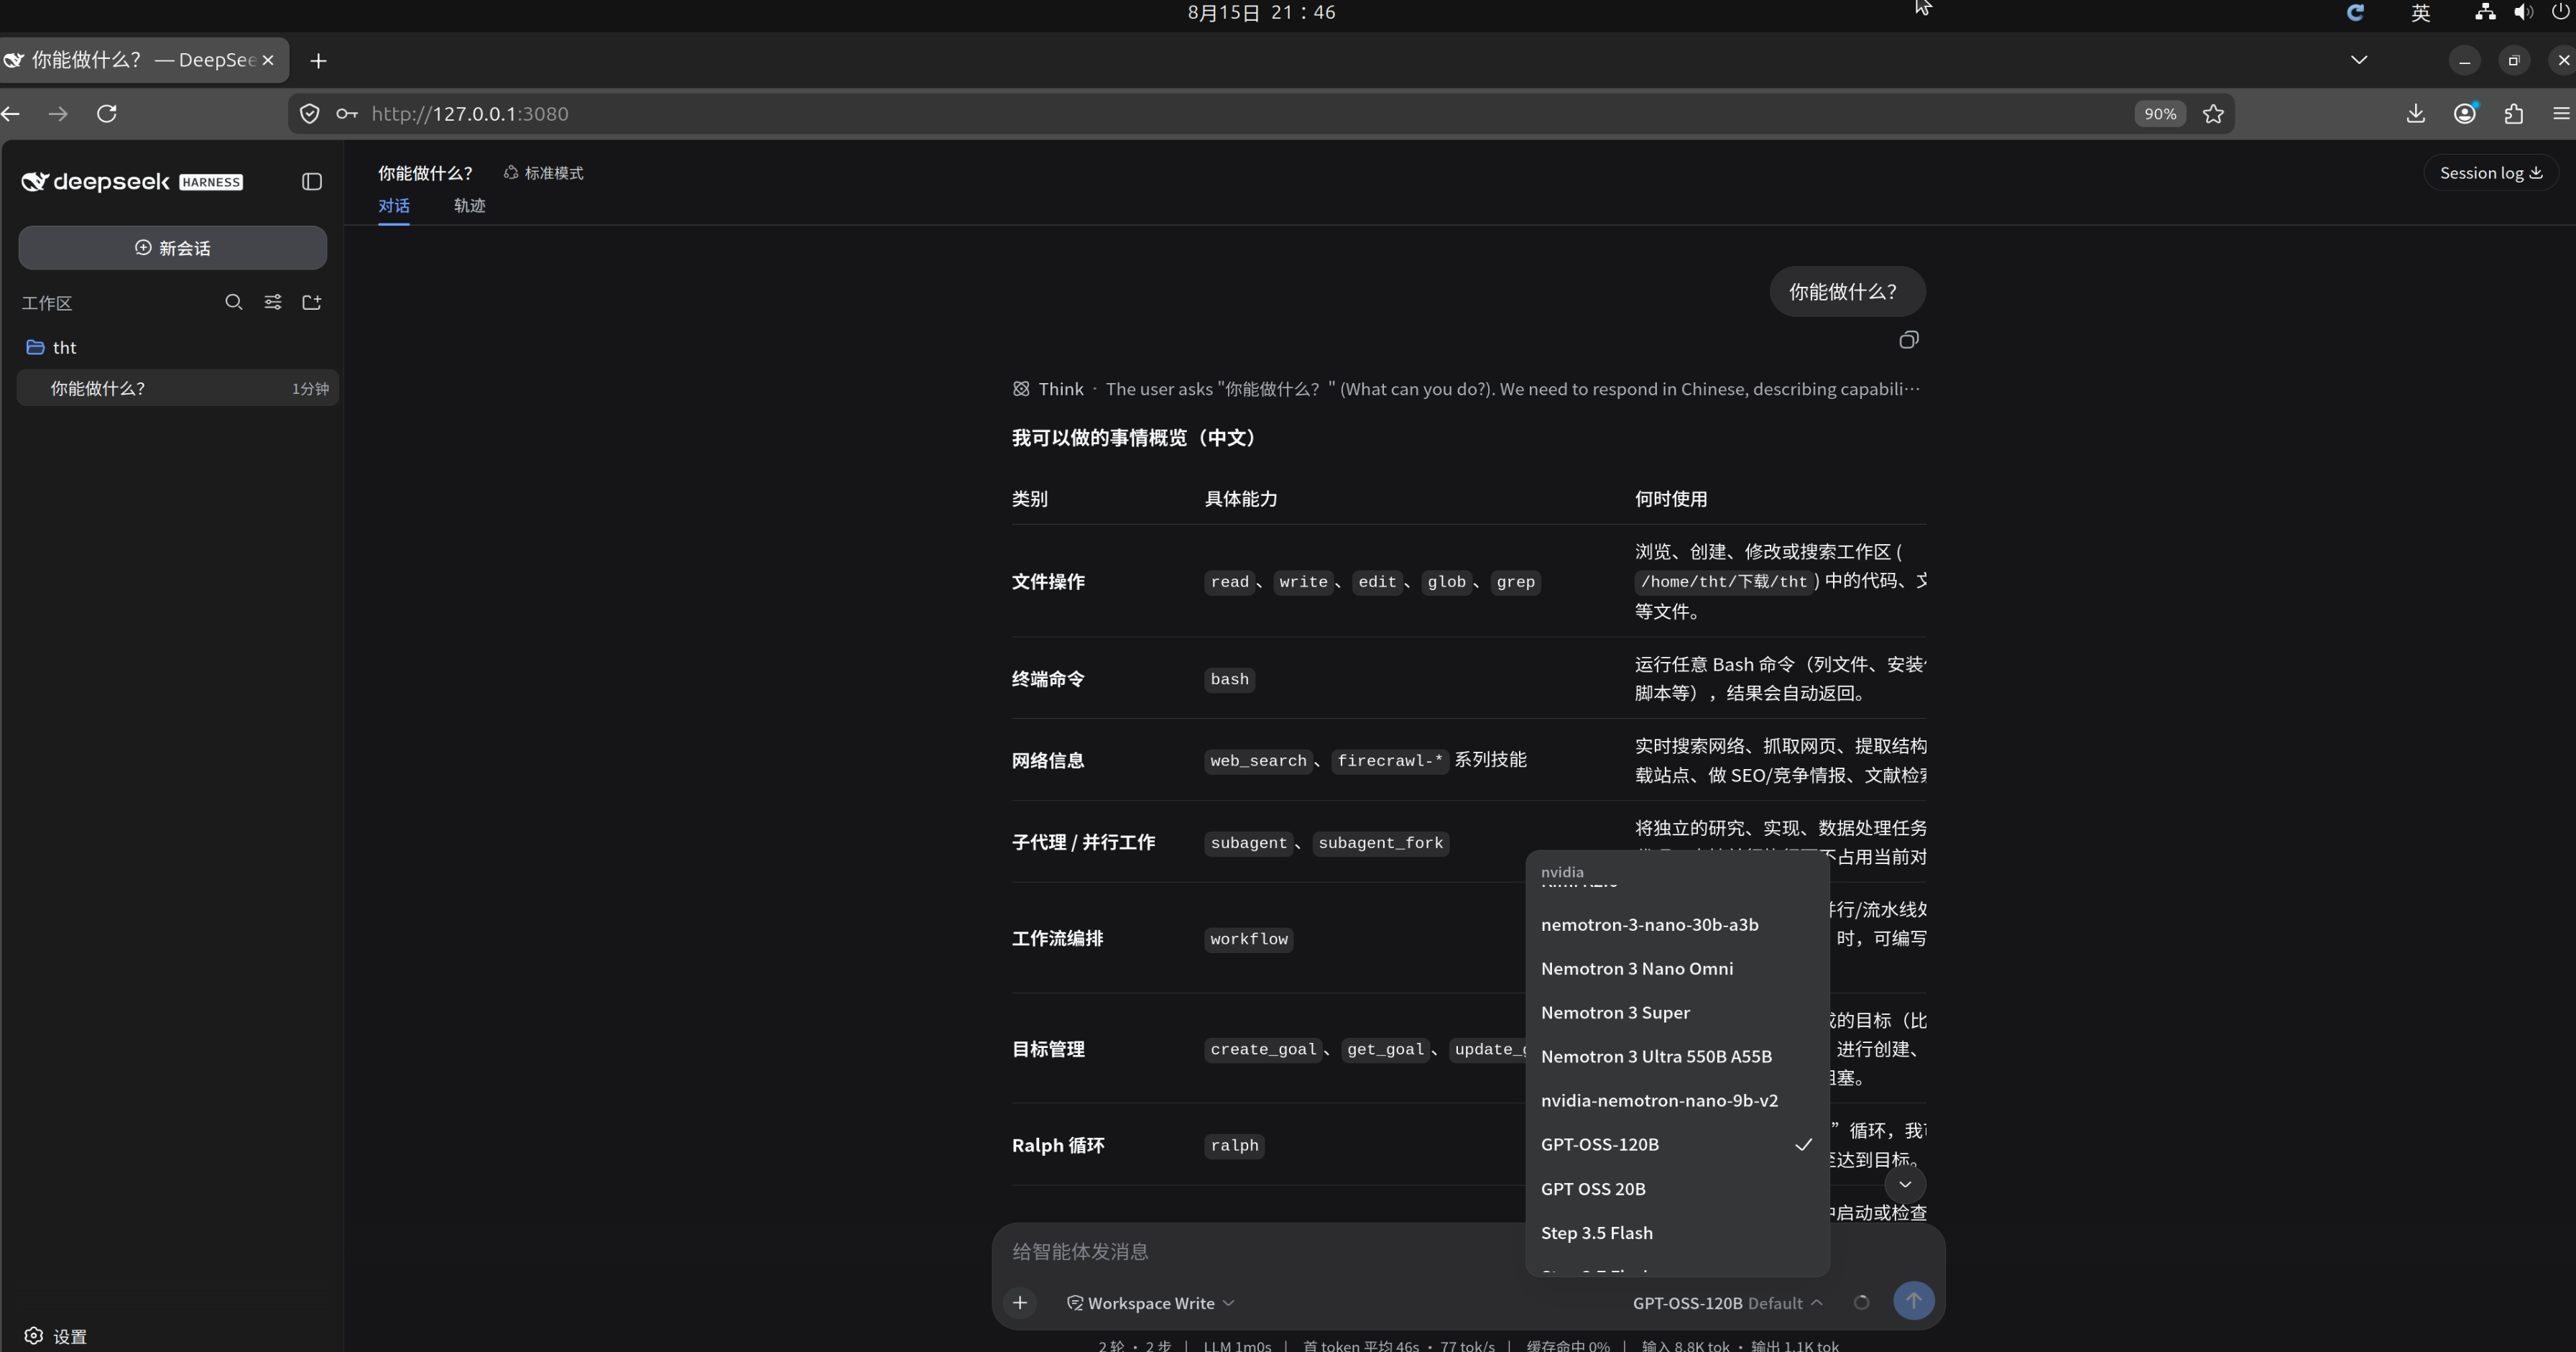Close the 你能做什么? browser tab

pyautogui.click(x=268, y=60)
